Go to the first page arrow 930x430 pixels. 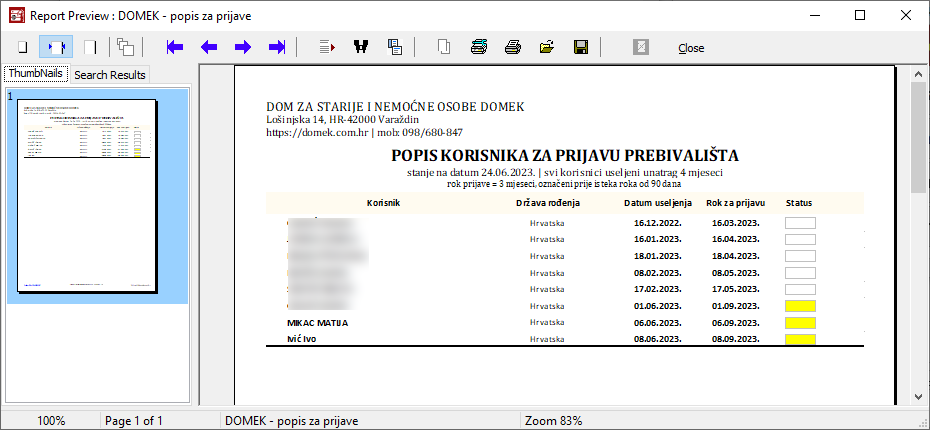tap(175, 47)
